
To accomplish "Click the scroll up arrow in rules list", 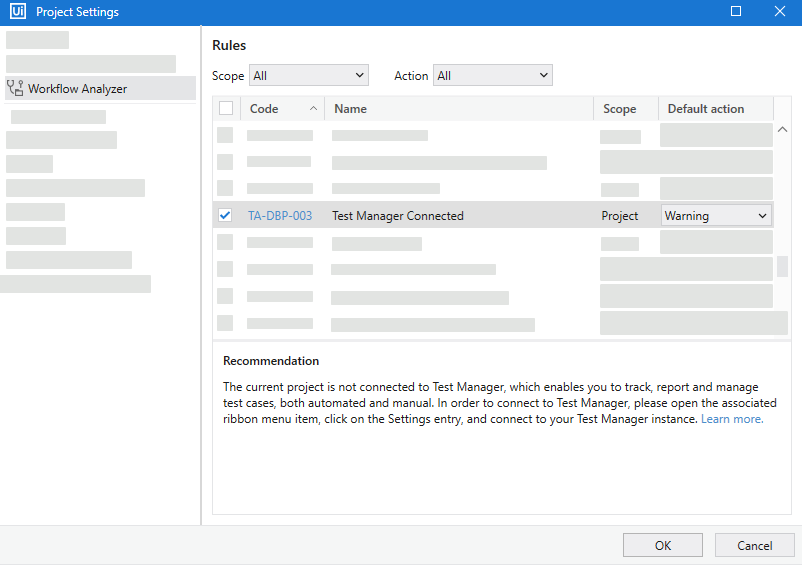I will (x=782, y=130).
